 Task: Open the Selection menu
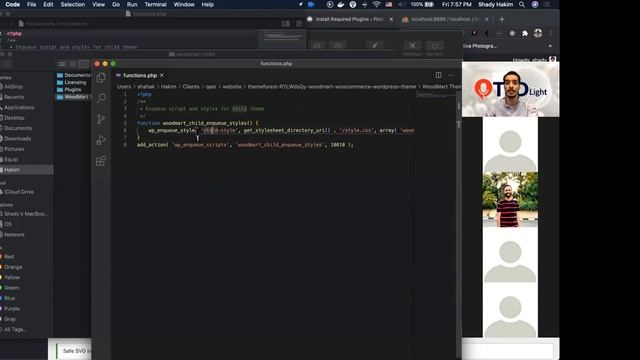point(73,4)
